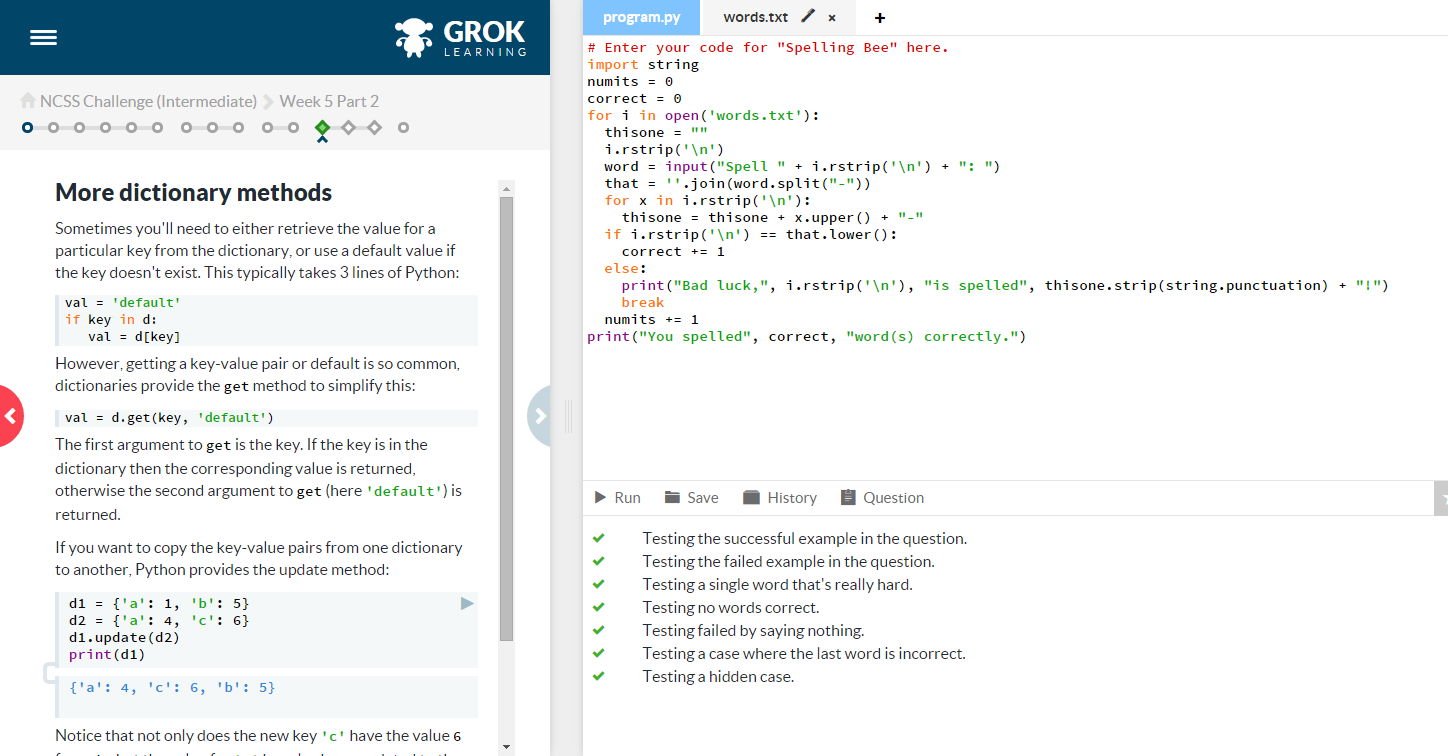The width and height of the screenshot is (1448, 756).
Task: Click 'Testing failed by saying nothing.' result
Action: (753, 630)
